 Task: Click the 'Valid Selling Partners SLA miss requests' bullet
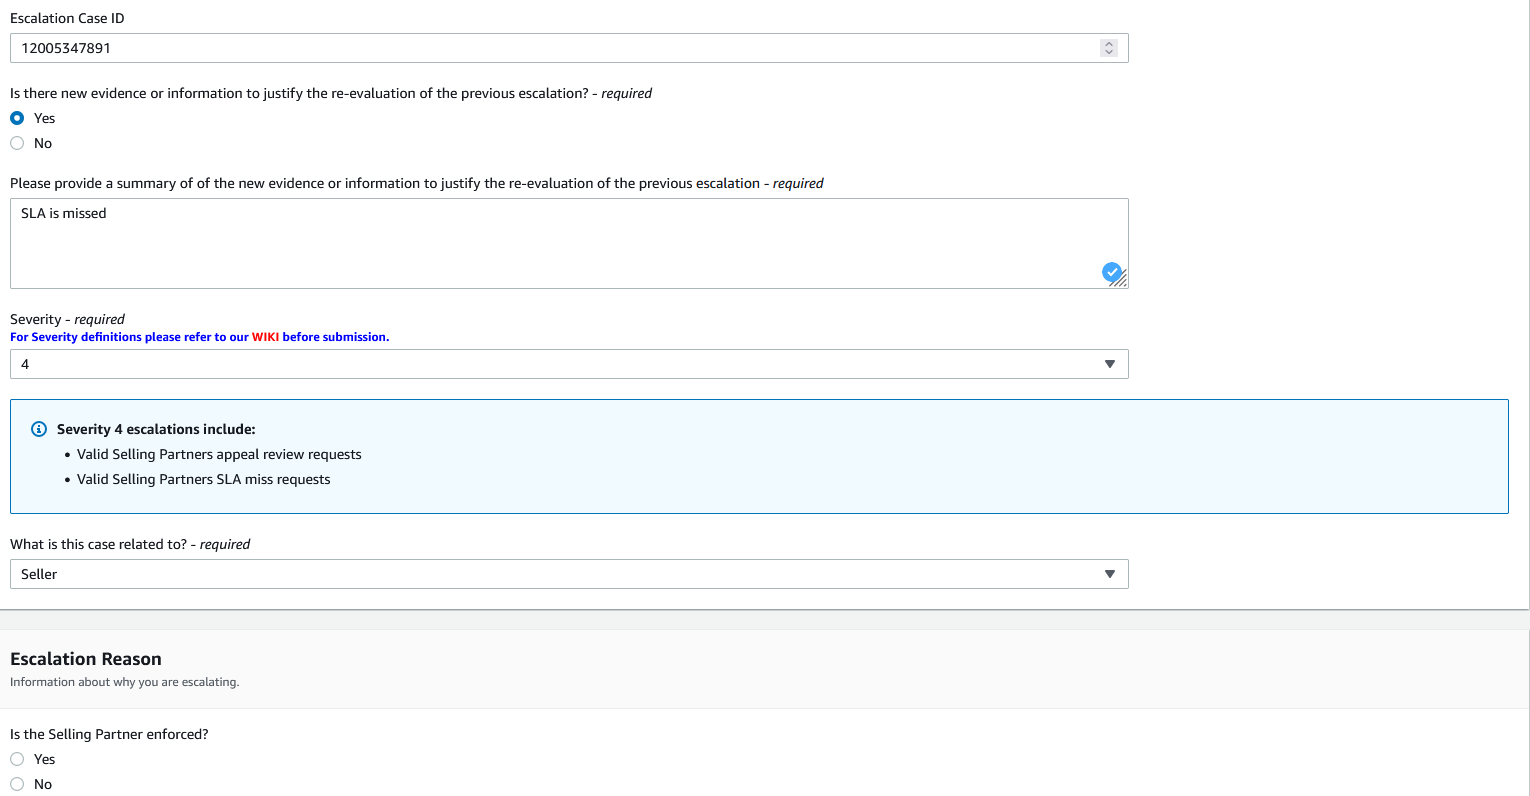[x=204, y=479]
